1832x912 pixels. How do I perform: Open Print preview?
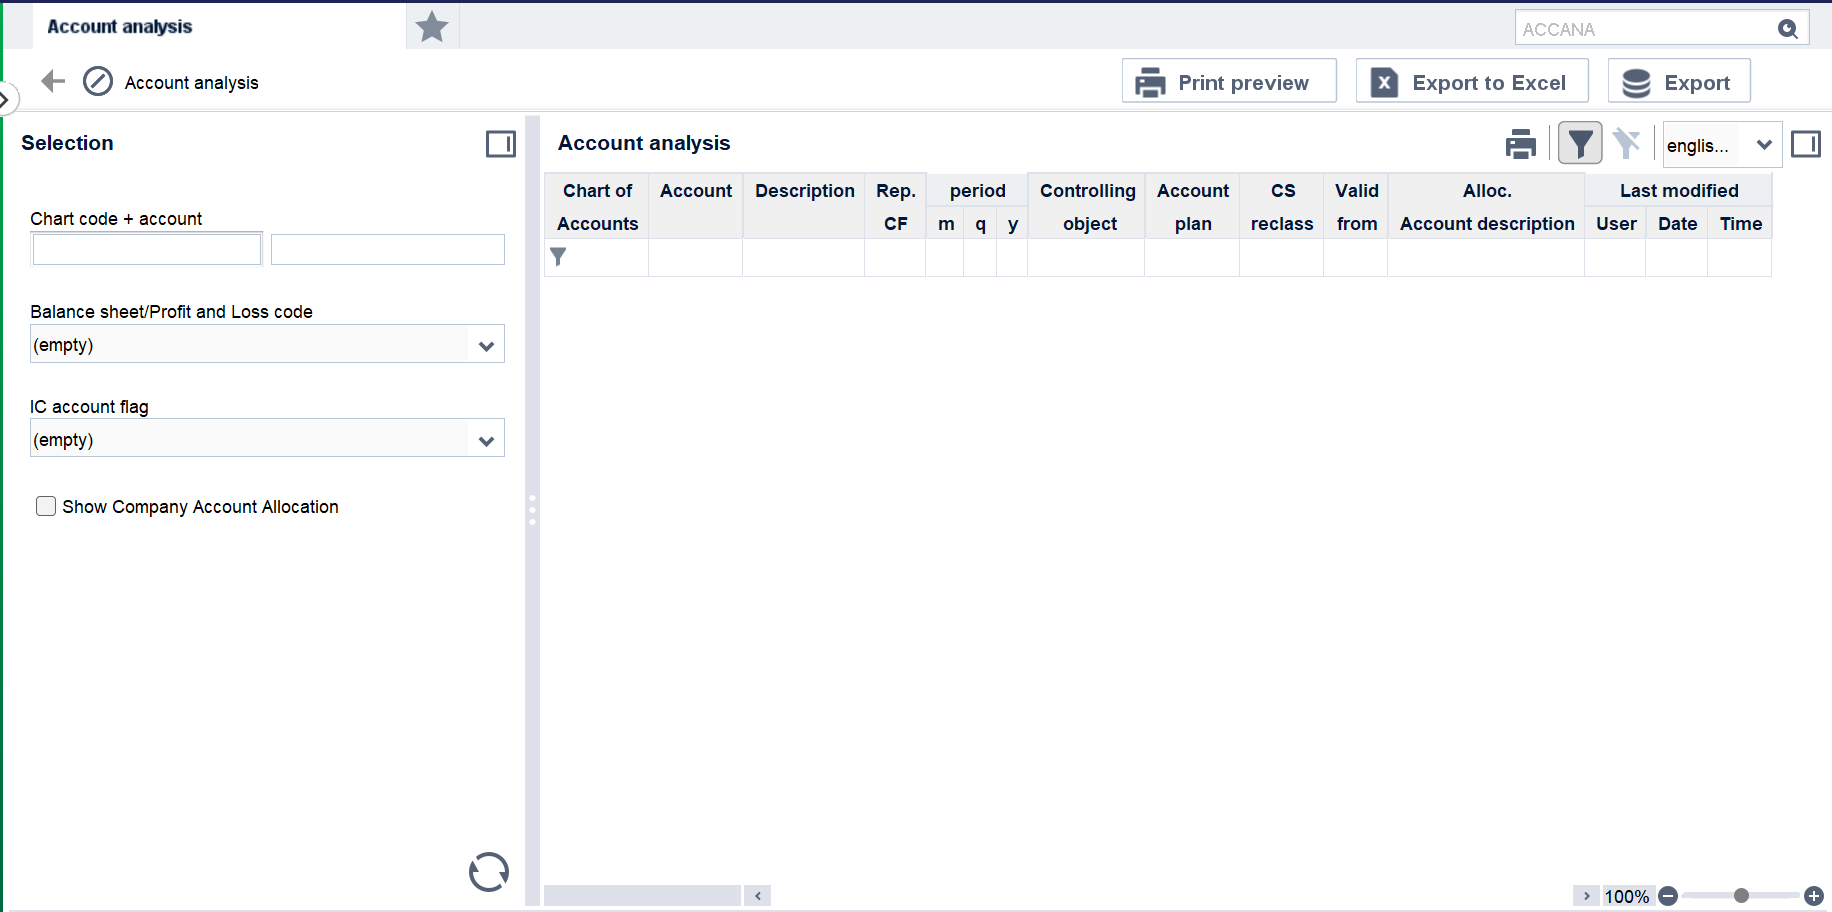pos(1229,81)
